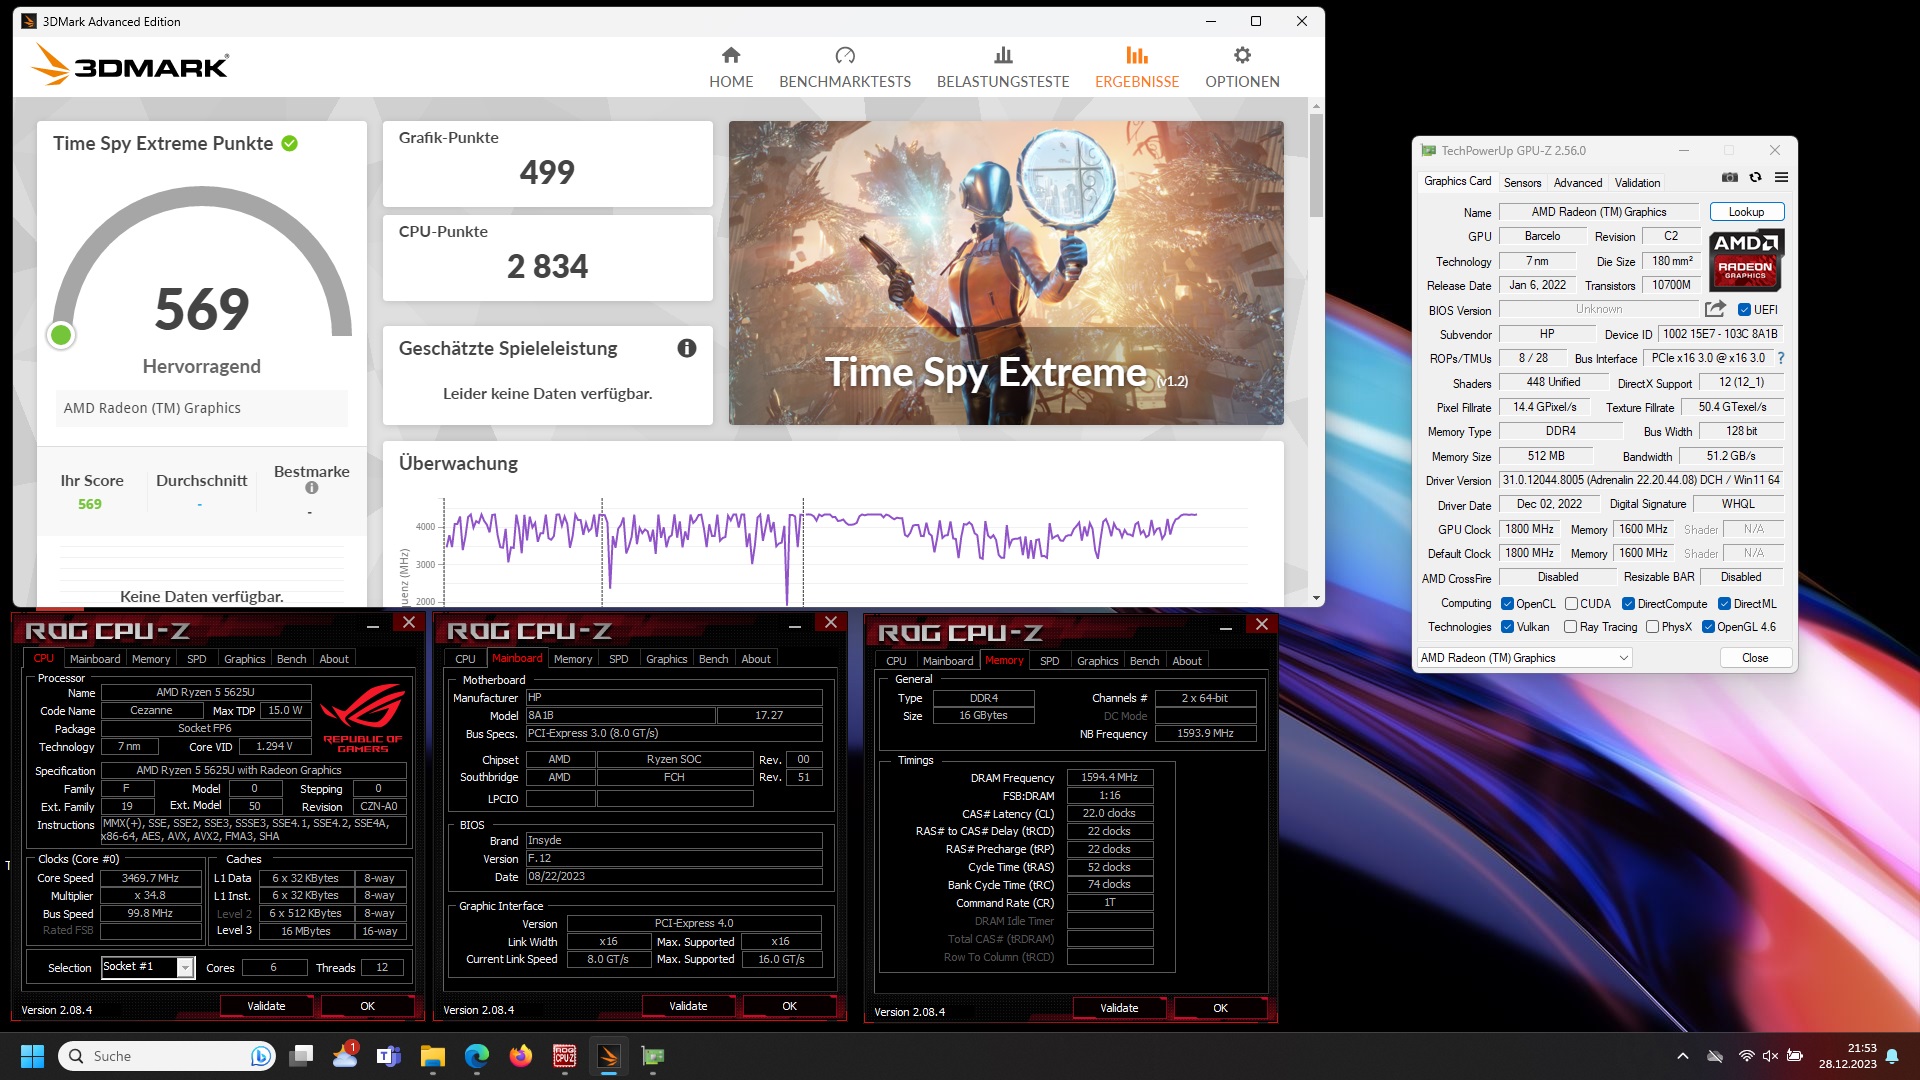Click the green verified checkmark by Time Spy Extreme Punkte
This screenshot has height=1080, width=1920.
[x=290, y=144]
